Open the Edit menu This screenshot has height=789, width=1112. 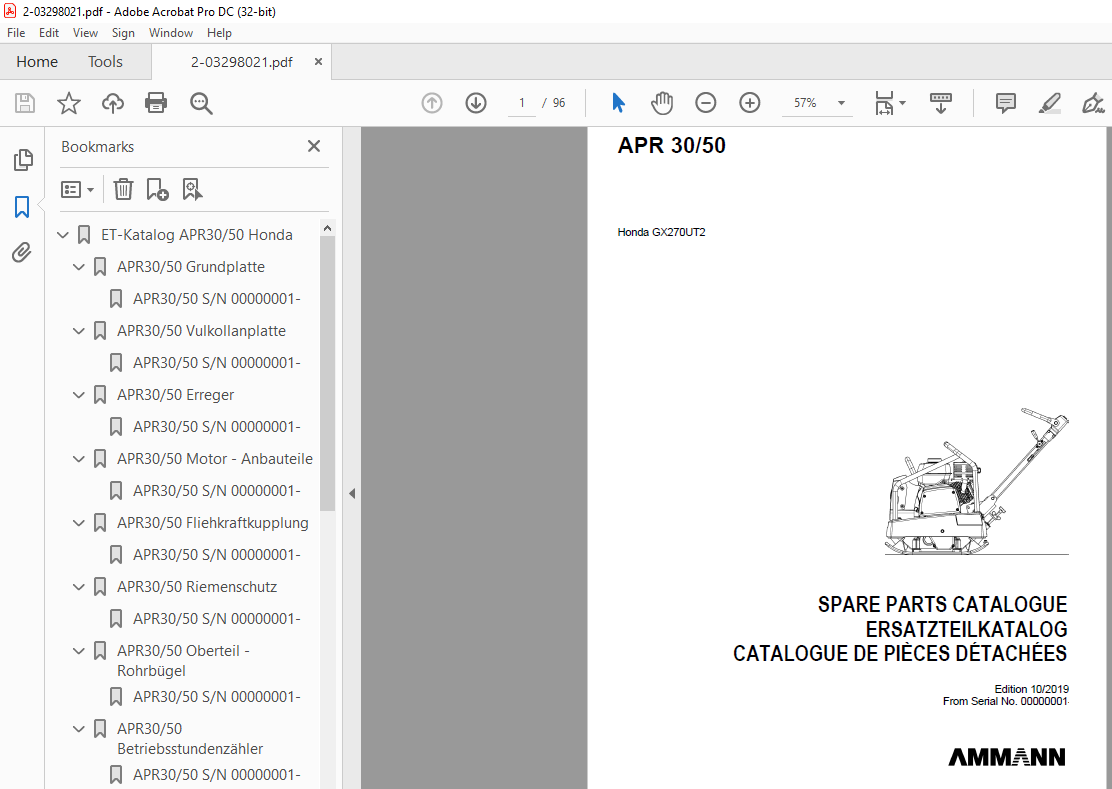pos(49,33)
